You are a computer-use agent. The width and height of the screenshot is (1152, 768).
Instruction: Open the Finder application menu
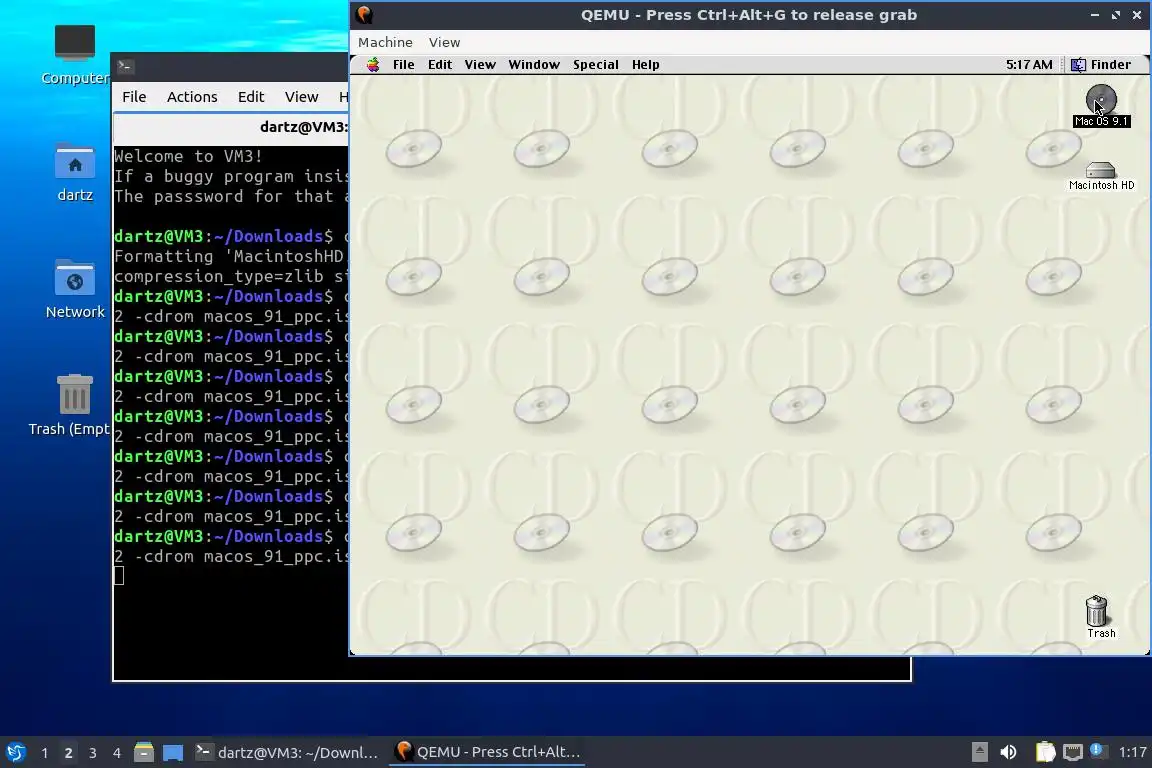(1101, 65)
